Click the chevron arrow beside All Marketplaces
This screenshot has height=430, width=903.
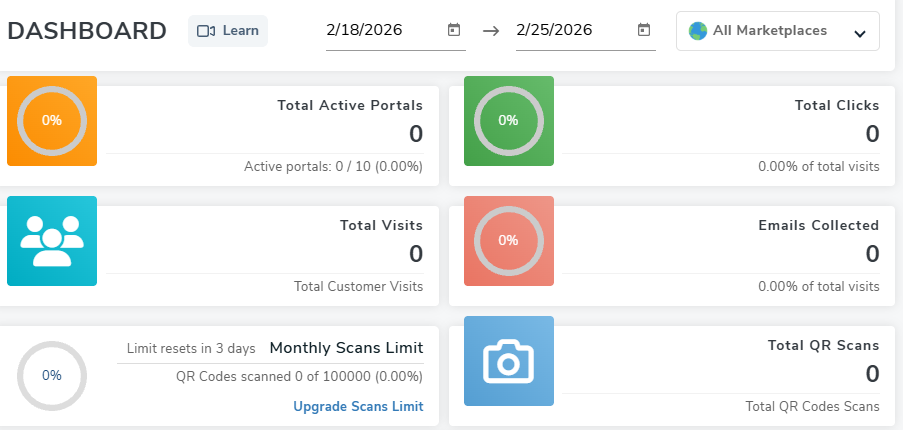click(x=859, y=33)
